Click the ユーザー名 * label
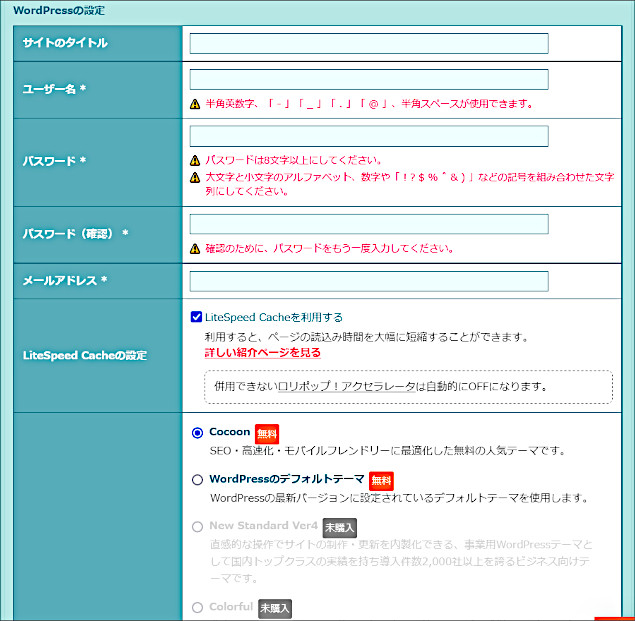This screenshot has height=621, width=635. pyautogui.click(x=54, y=89)
